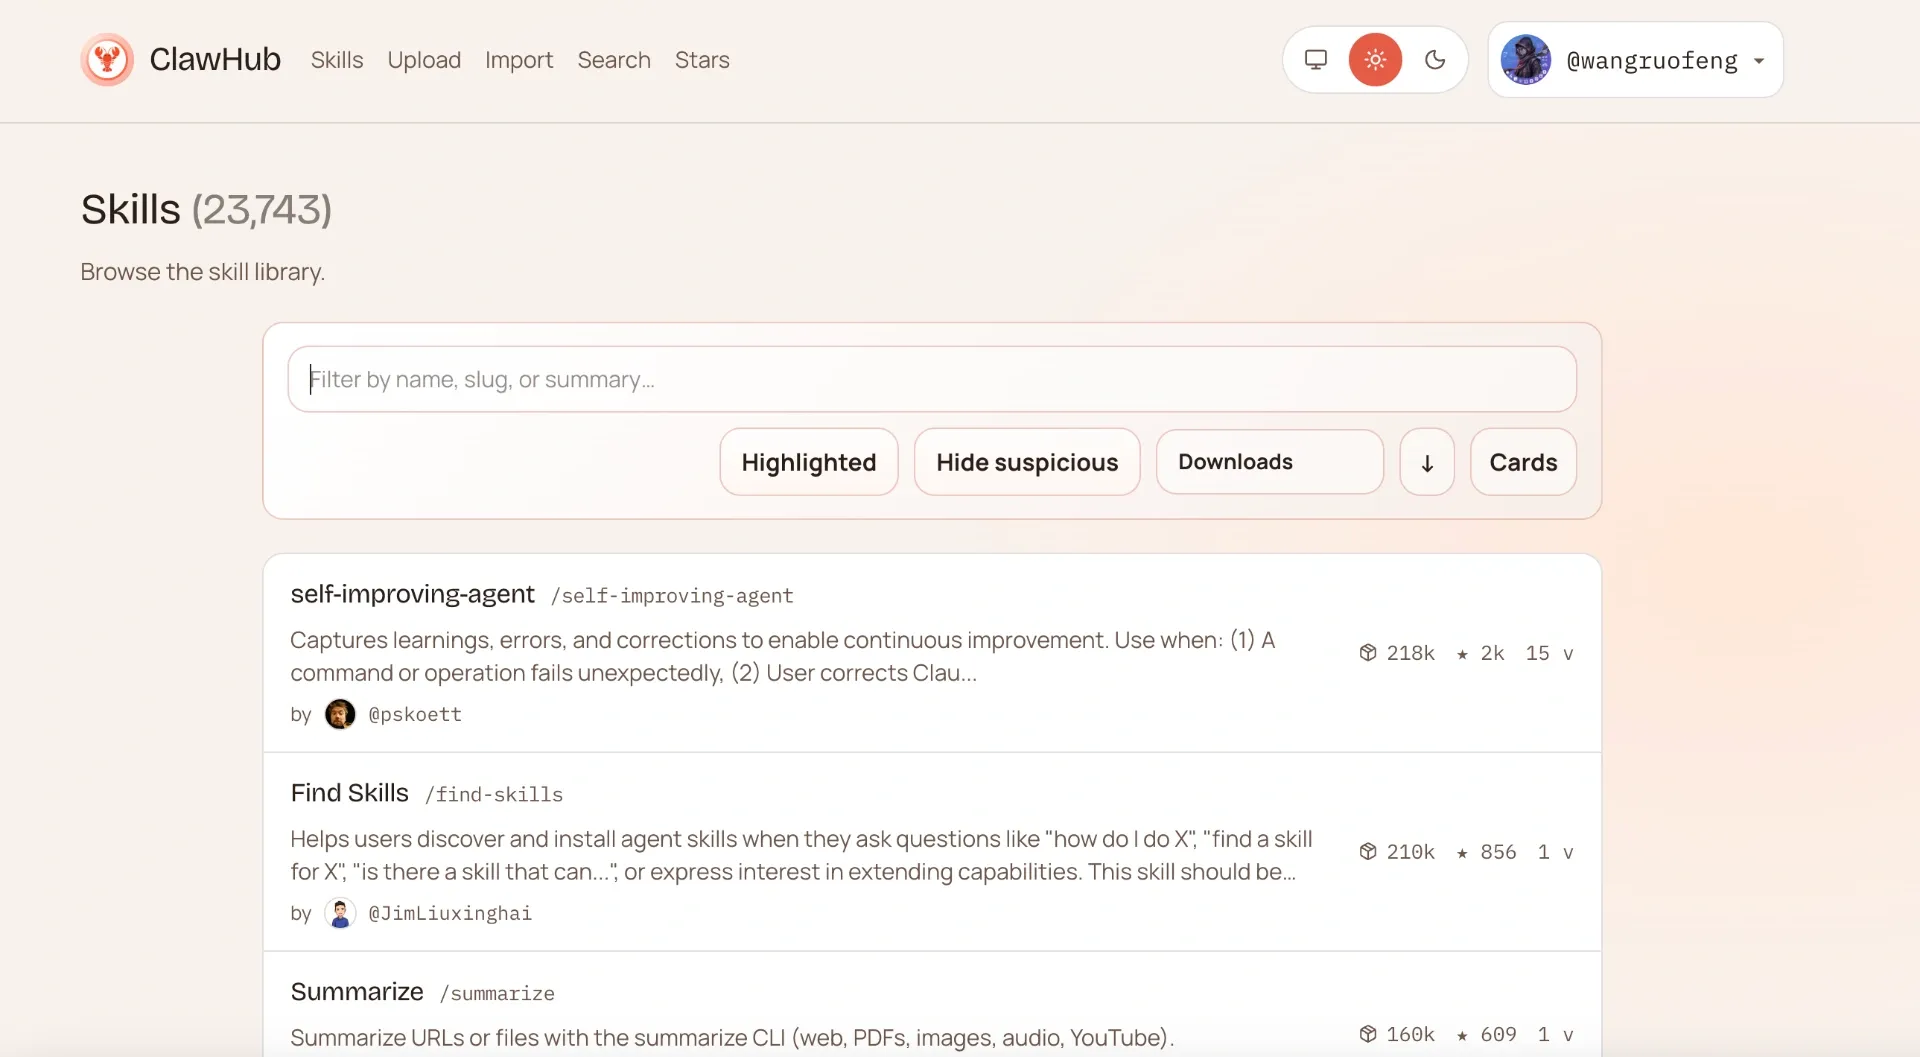Viewport: 1920px width, 1057px height.
Task: Click the filter by name input field
Action: (931, 379)
